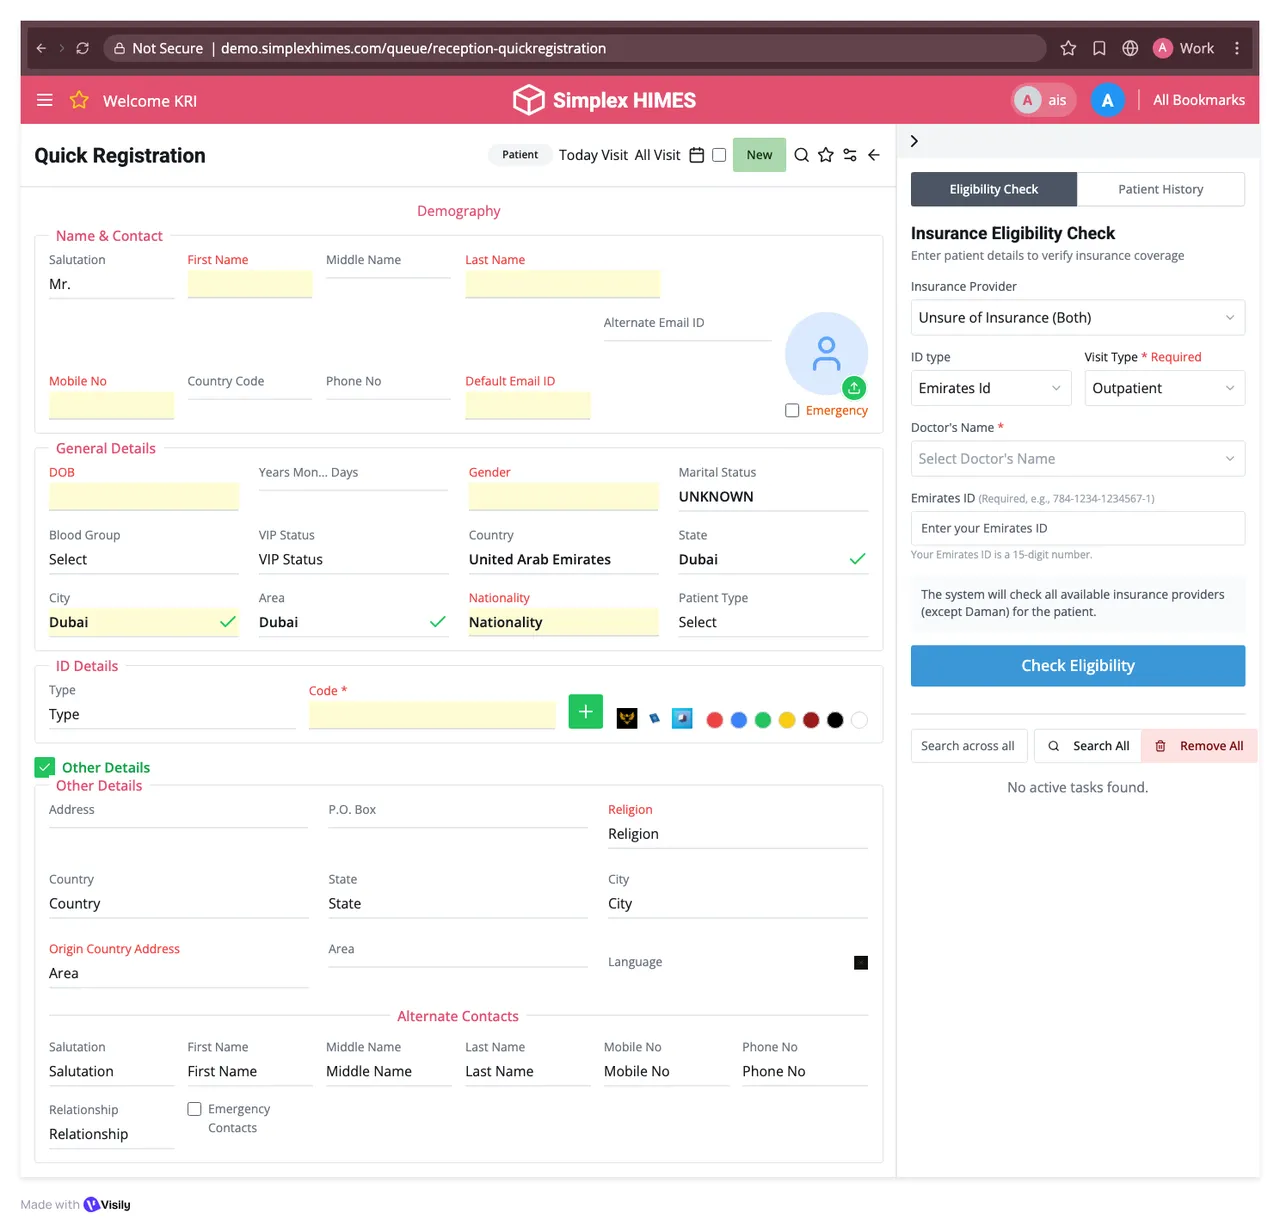The width and height of the screenshot is (1280, 1232).
Task: Click the search magnifier in Quick Registration toolbar
Action: (802, 155)
